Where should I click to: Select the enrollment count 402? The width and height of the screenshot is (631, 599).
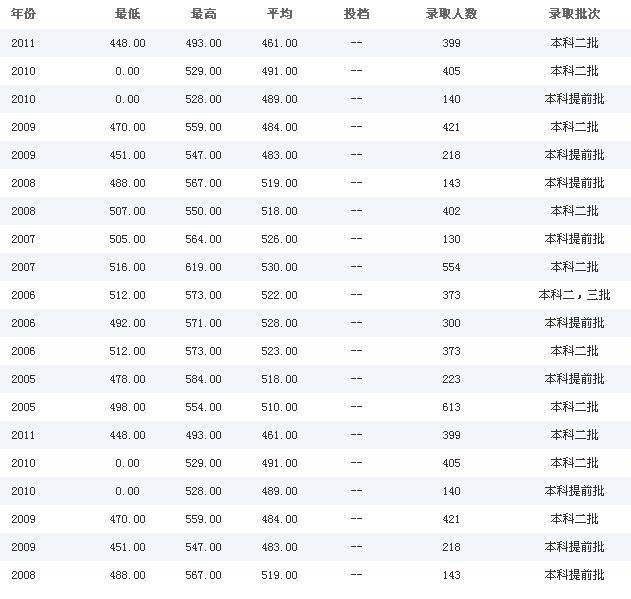tap(451, 211)
